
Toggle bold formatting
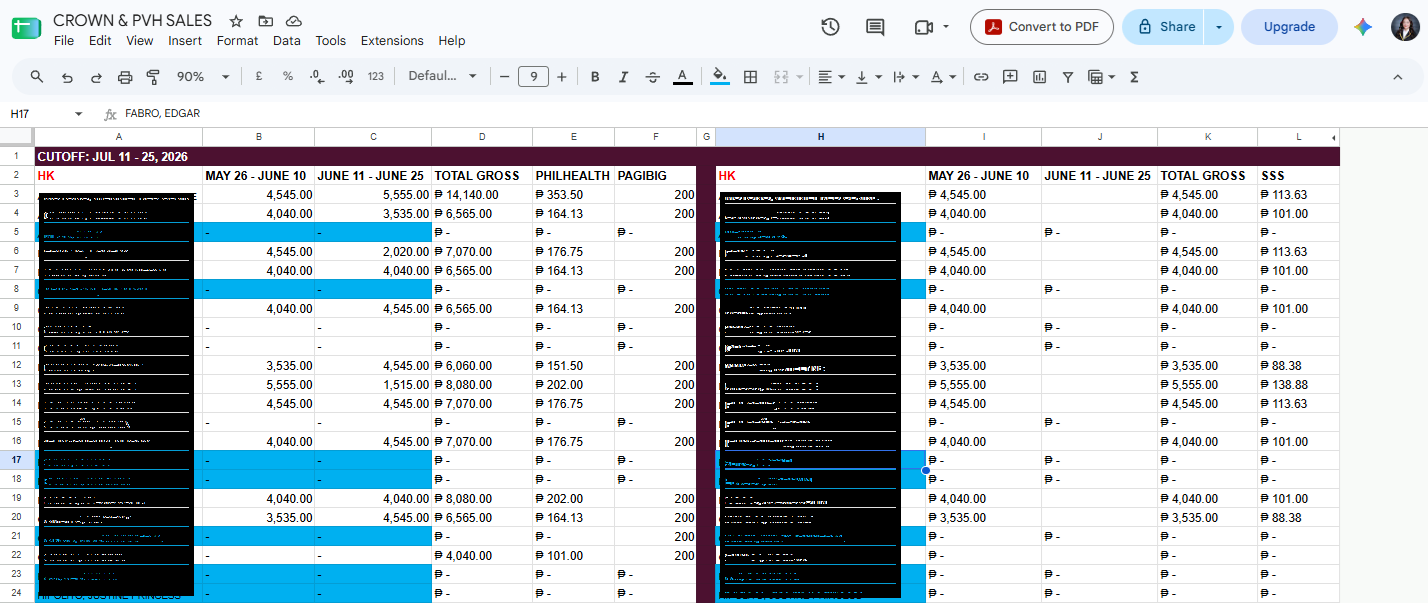pyautogui.click(x=595, y=77)
